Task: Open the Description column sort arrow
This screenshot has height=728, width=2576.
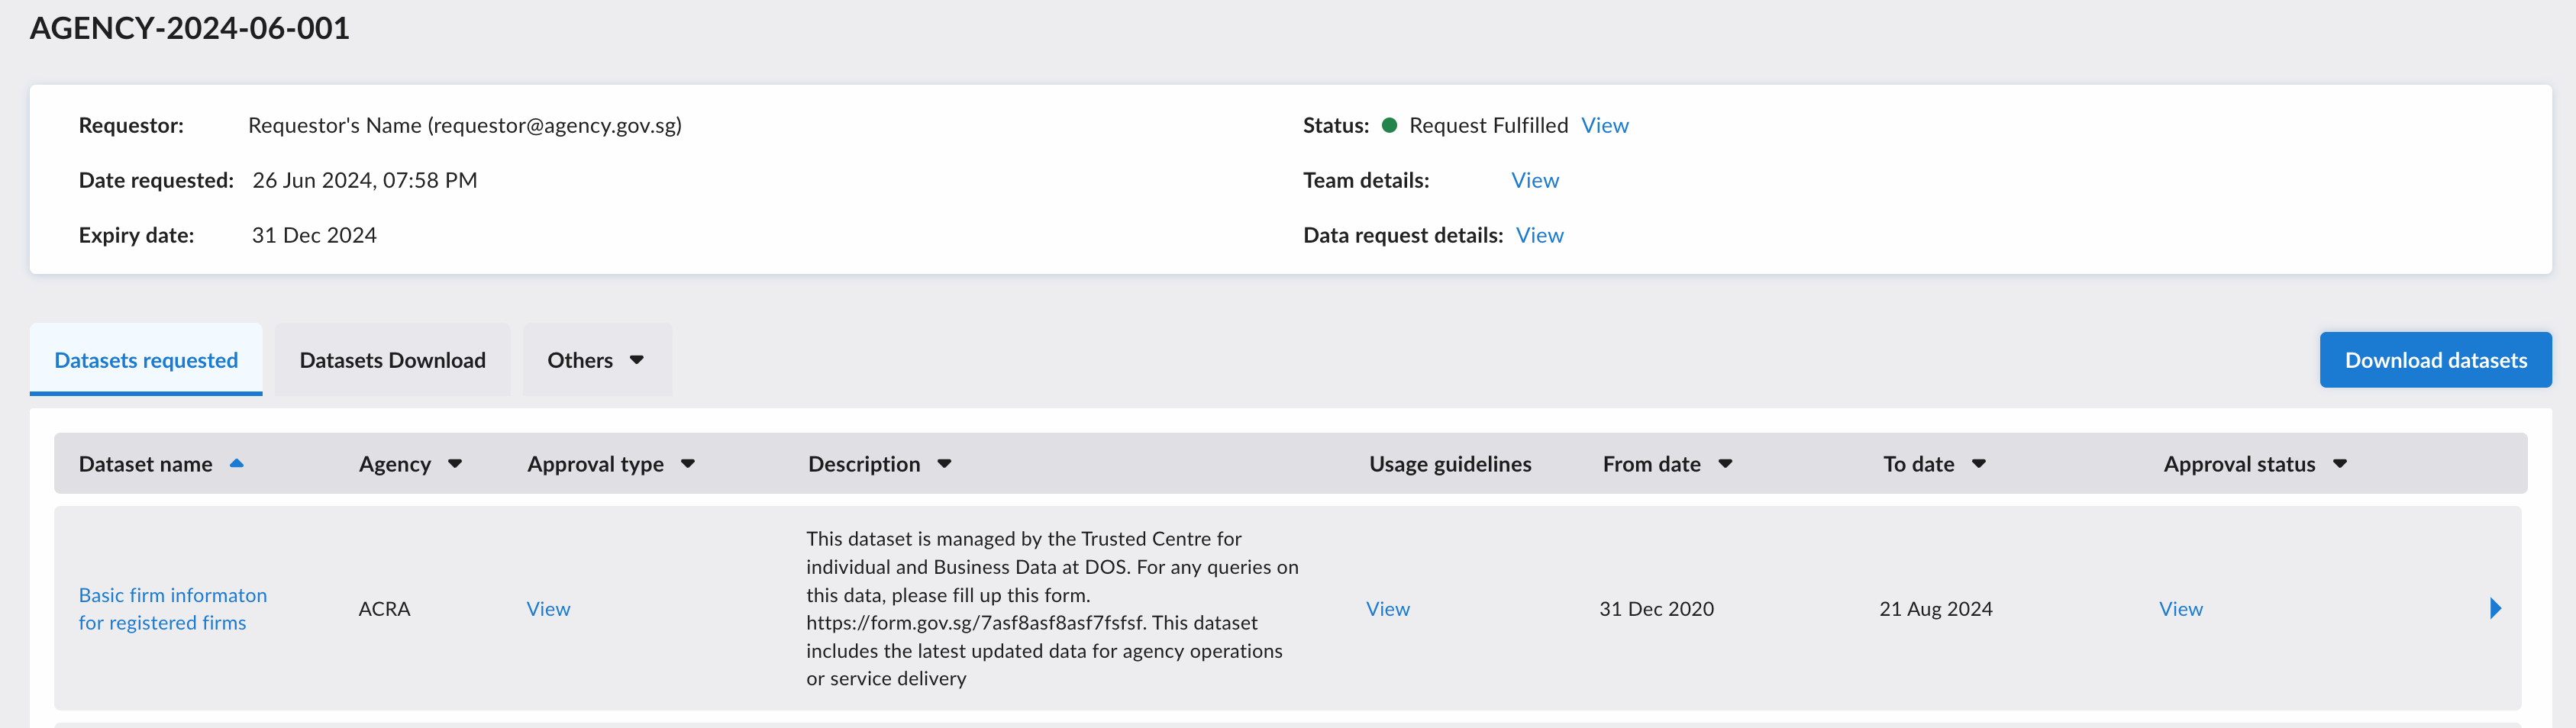Action: (944, 464)
